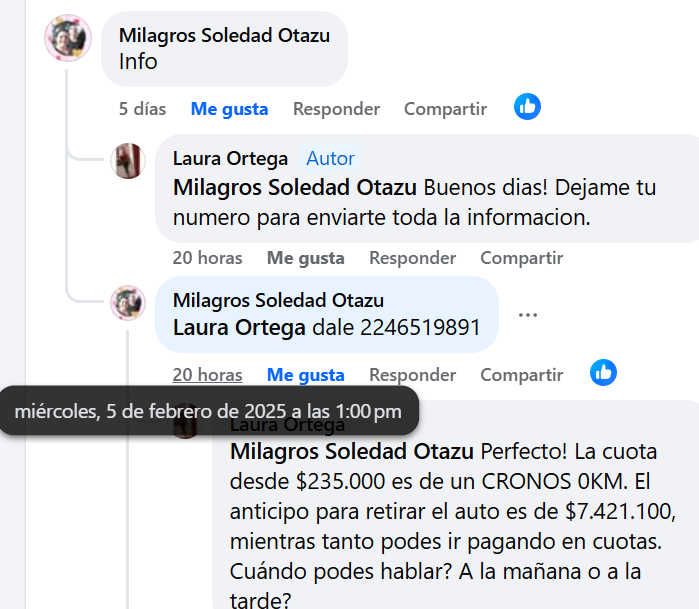Viewport: 699px width, 609px height.
Task: Click Compartir under phone number reply
Action: [521, 375]
